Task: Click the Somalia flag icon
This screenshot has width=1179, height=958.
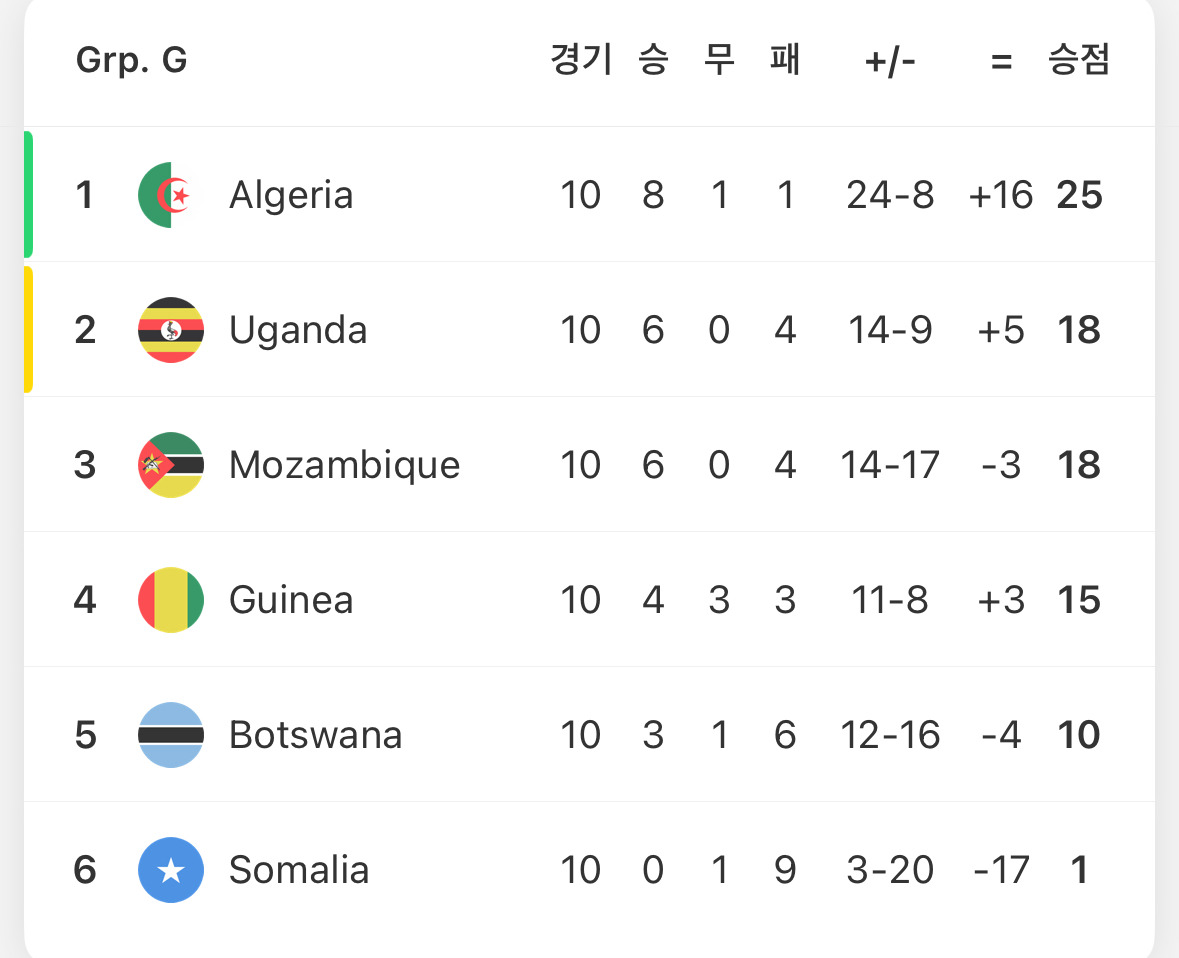Action: (x=170, y=870)
